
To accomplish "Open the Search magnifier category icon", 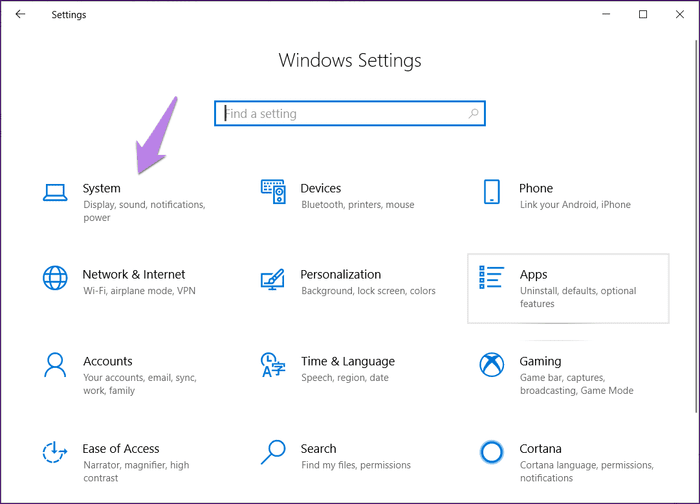I will pyautogui.click(x=273, y=452).
